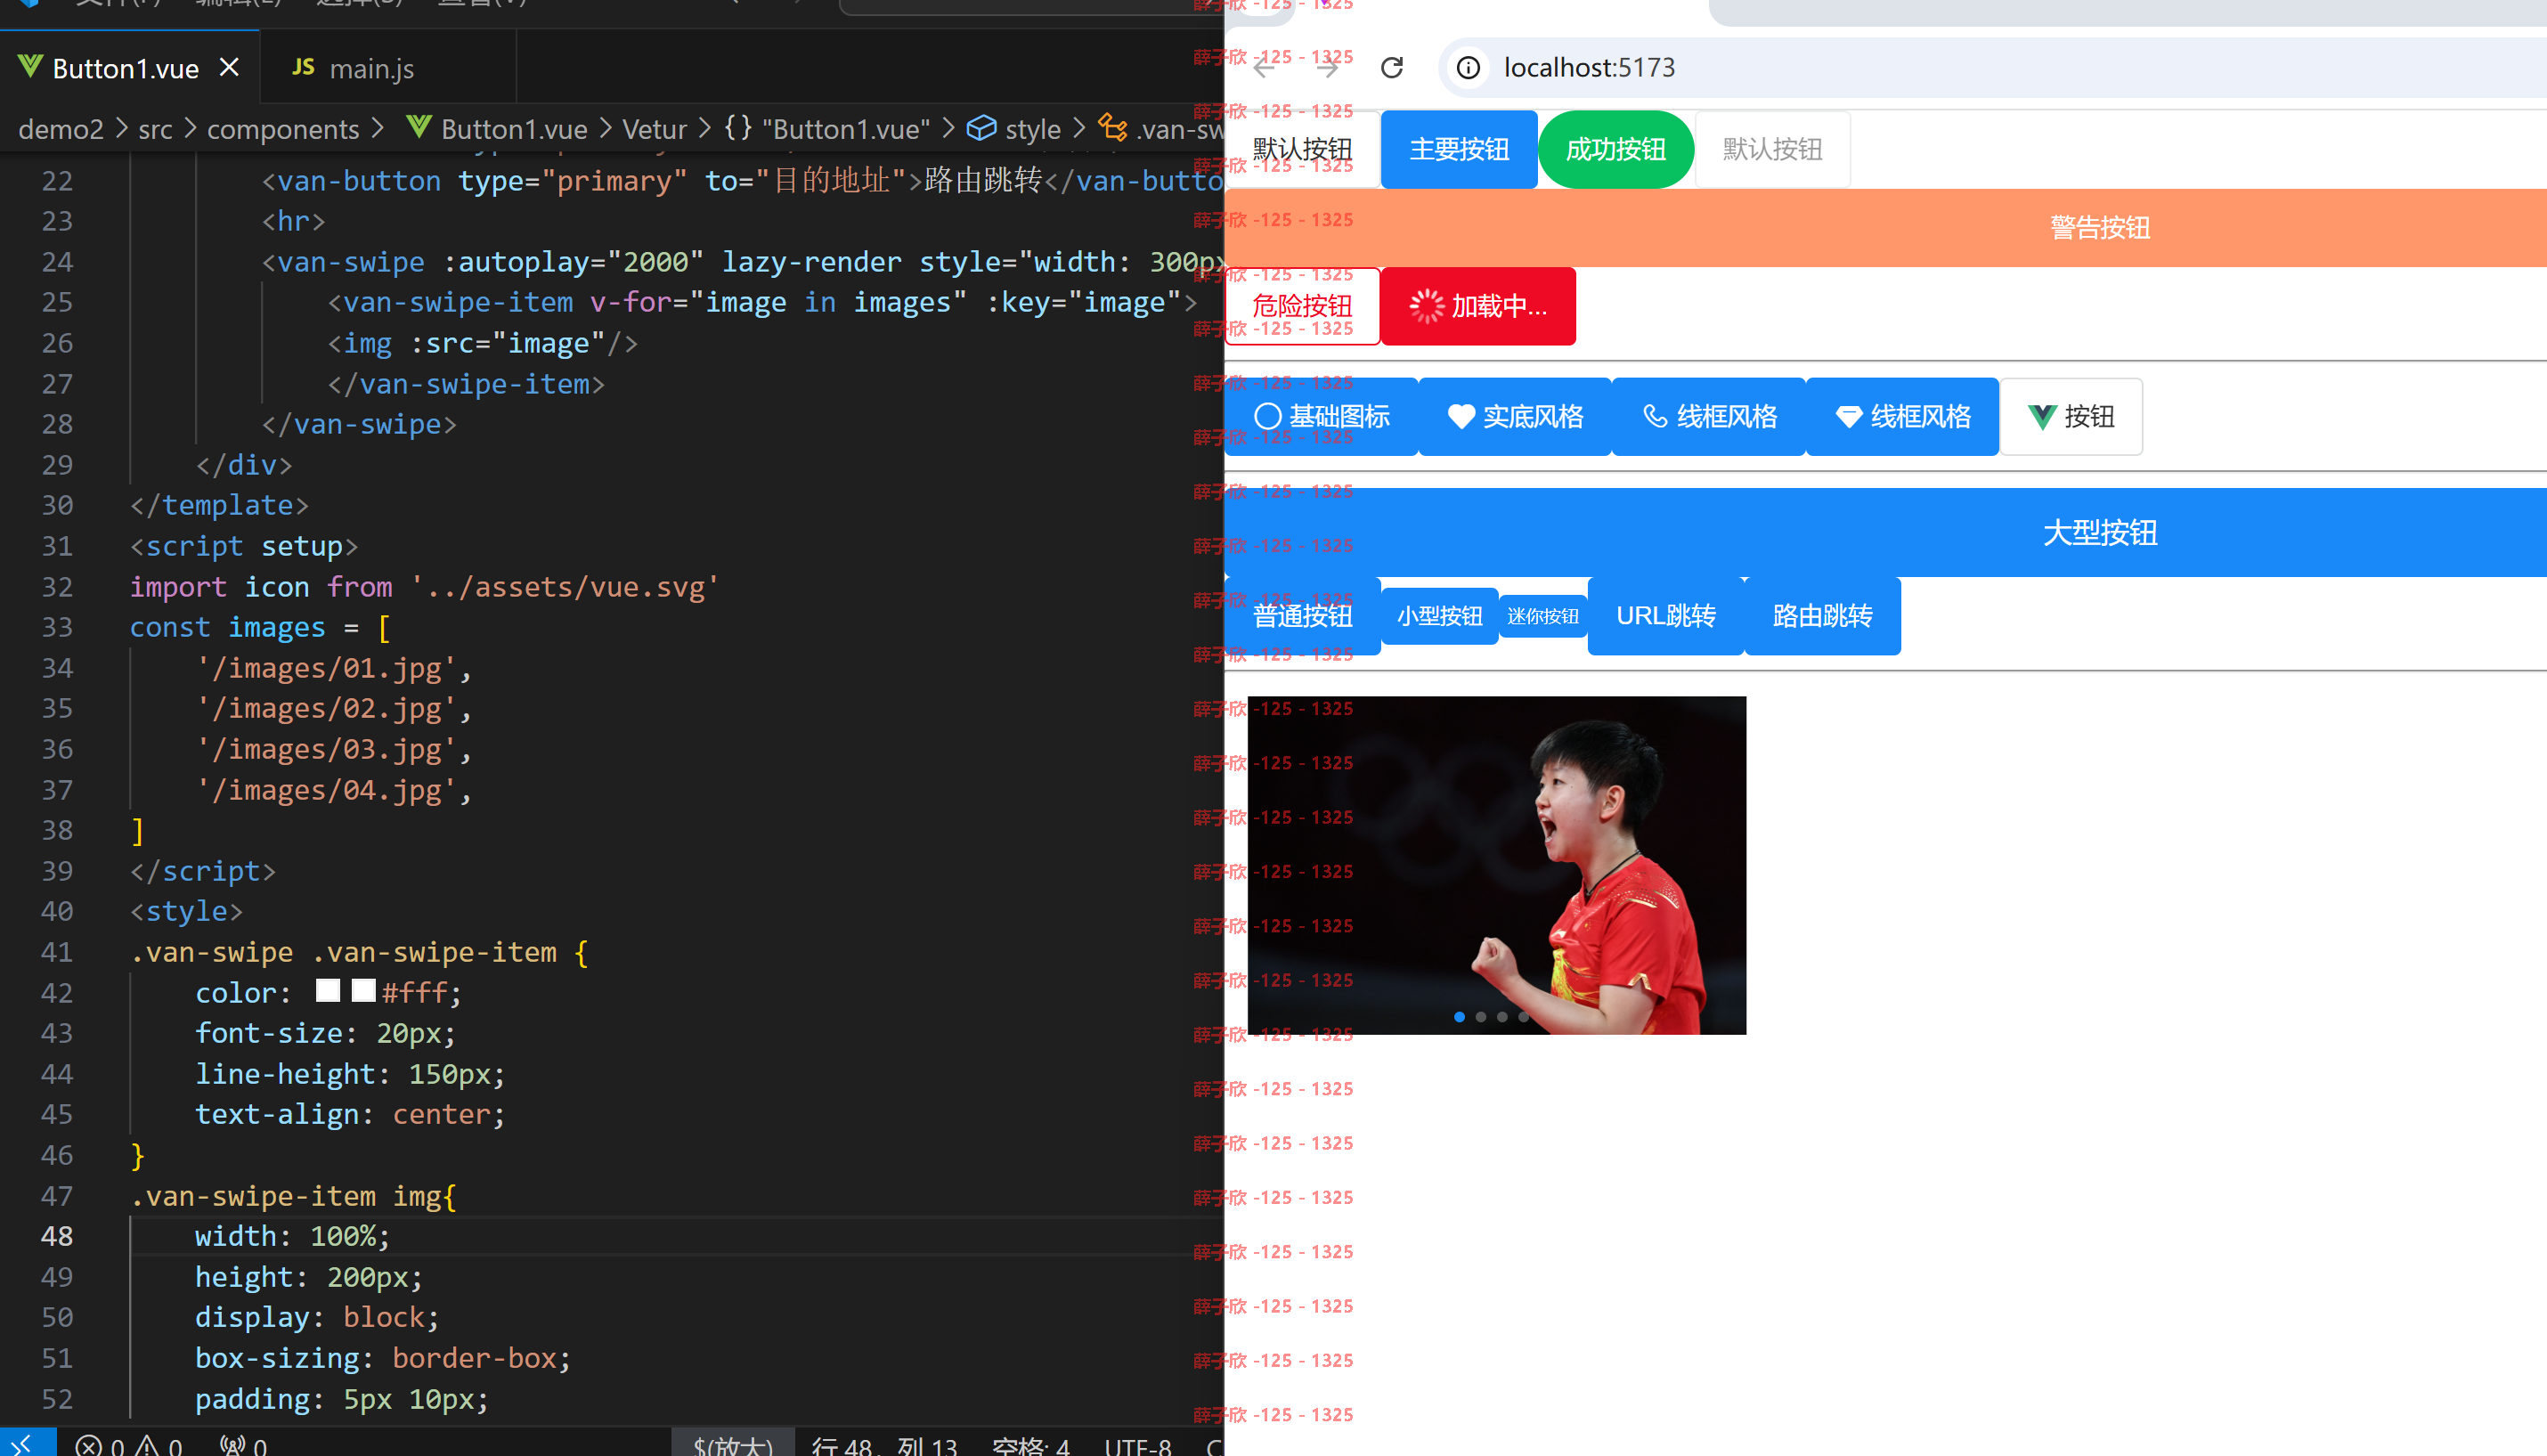Open first #fff color swatch picker

(328, 991)
